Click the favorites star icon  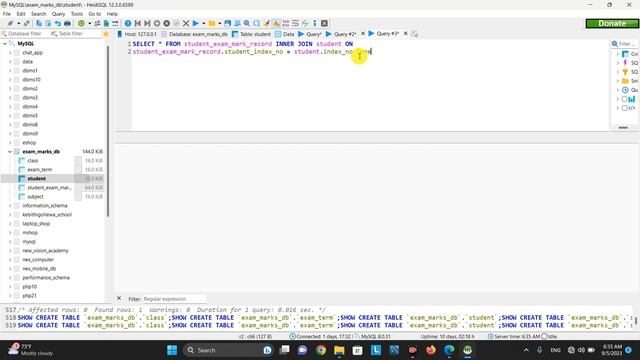106,34
